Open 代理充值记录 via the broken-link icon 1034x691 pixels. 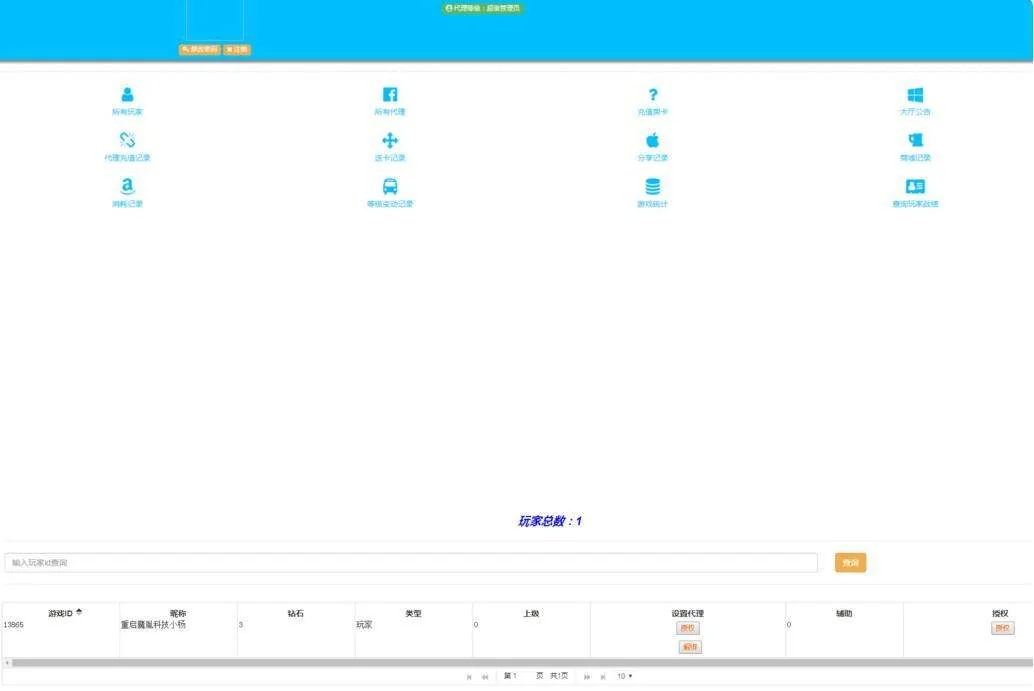click(127, 141)
